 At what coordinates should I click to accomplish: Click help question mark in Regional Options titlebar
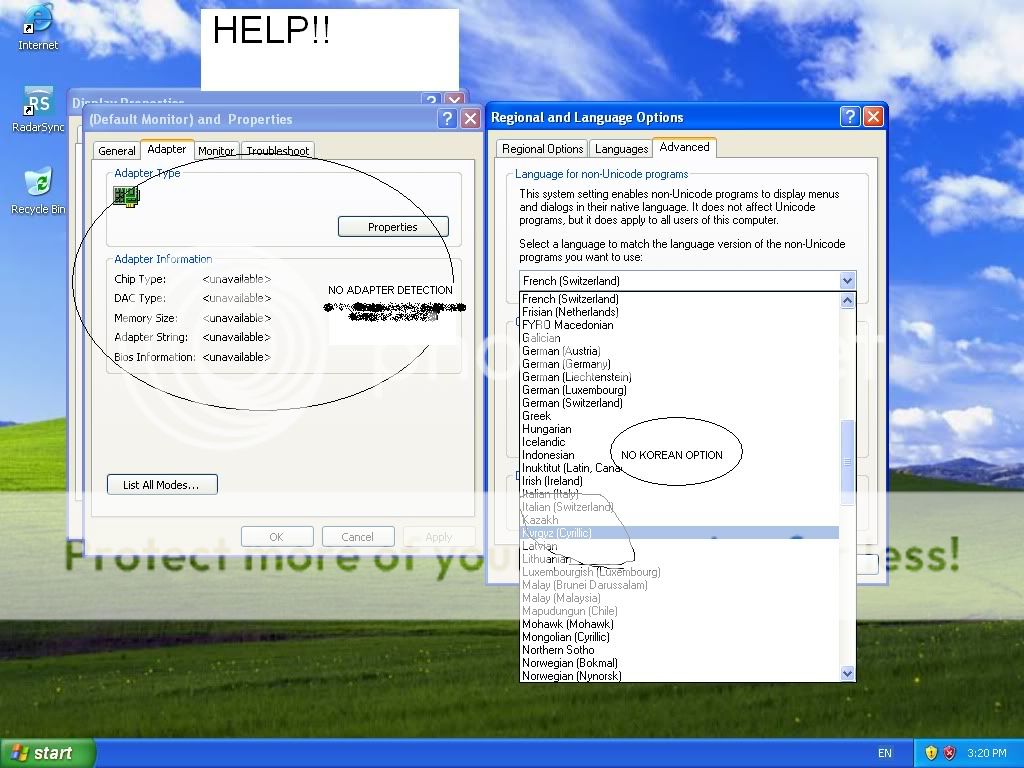[849, 117]
